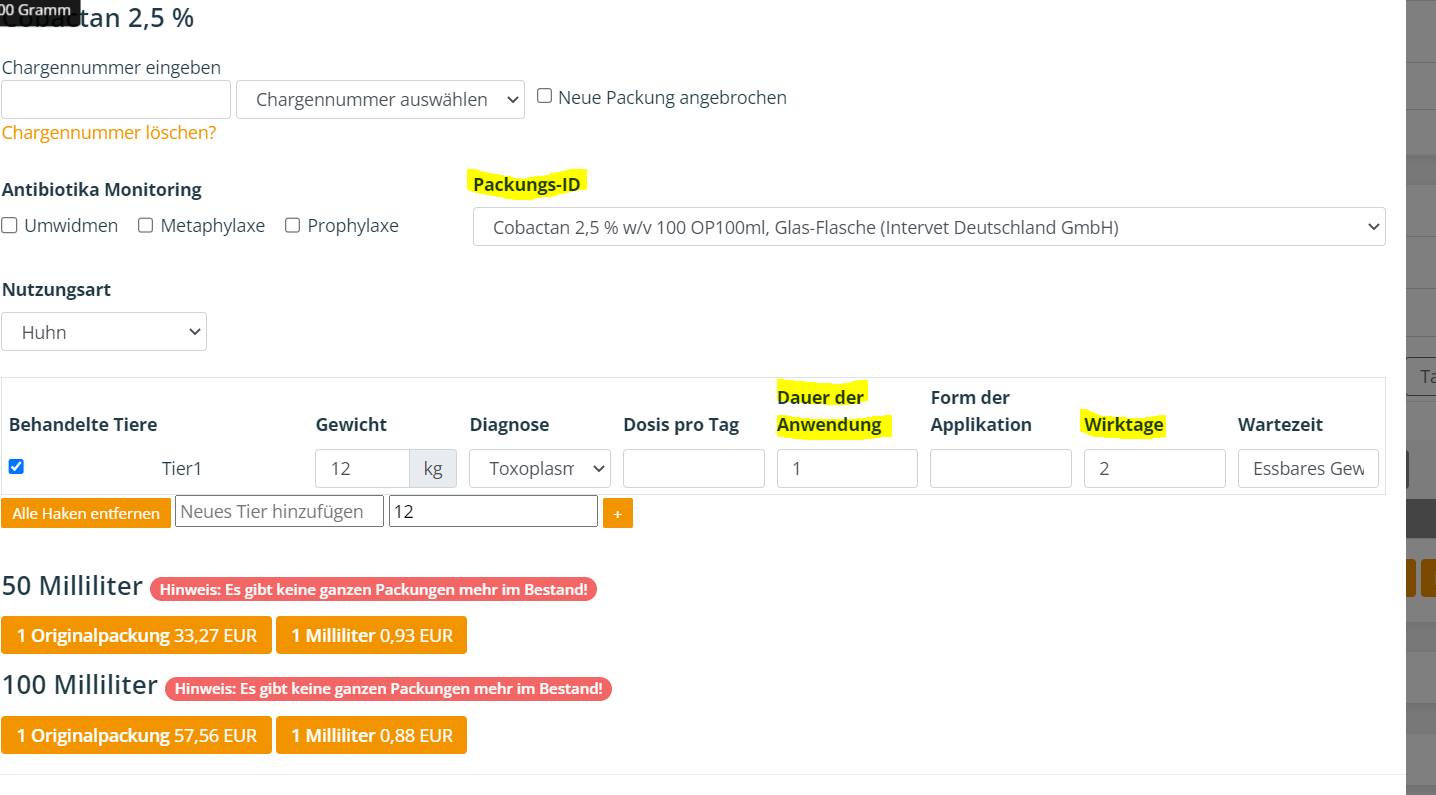Screen dimensions: 1436x795
Task: Click the Wartezeit column header
Action: click(1280, 424)
